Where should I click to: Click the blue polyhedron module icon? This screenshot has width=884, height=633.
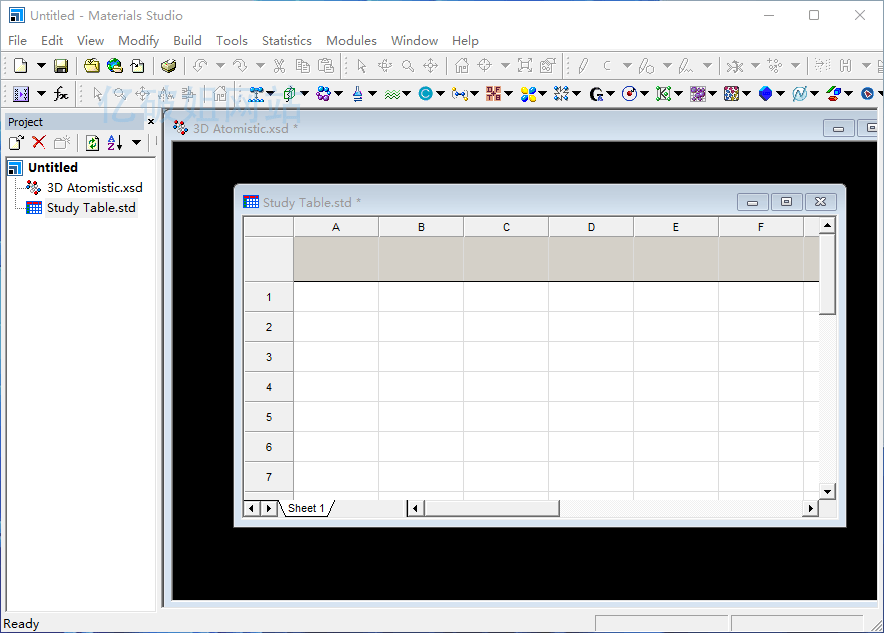point(765,94)
